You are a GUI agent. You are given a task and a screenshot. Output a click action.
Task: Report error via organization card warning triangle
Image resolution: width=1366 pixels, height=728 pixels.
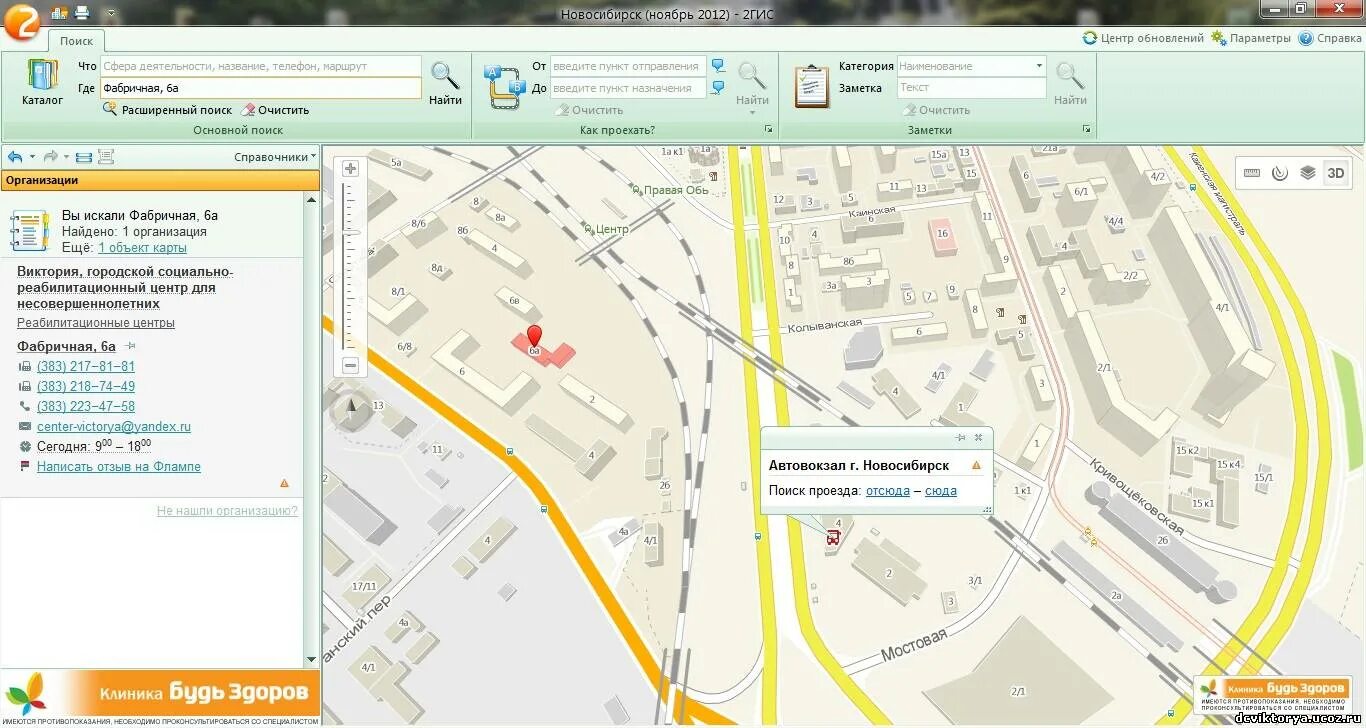pyautogui.click(x=284, y=483)
